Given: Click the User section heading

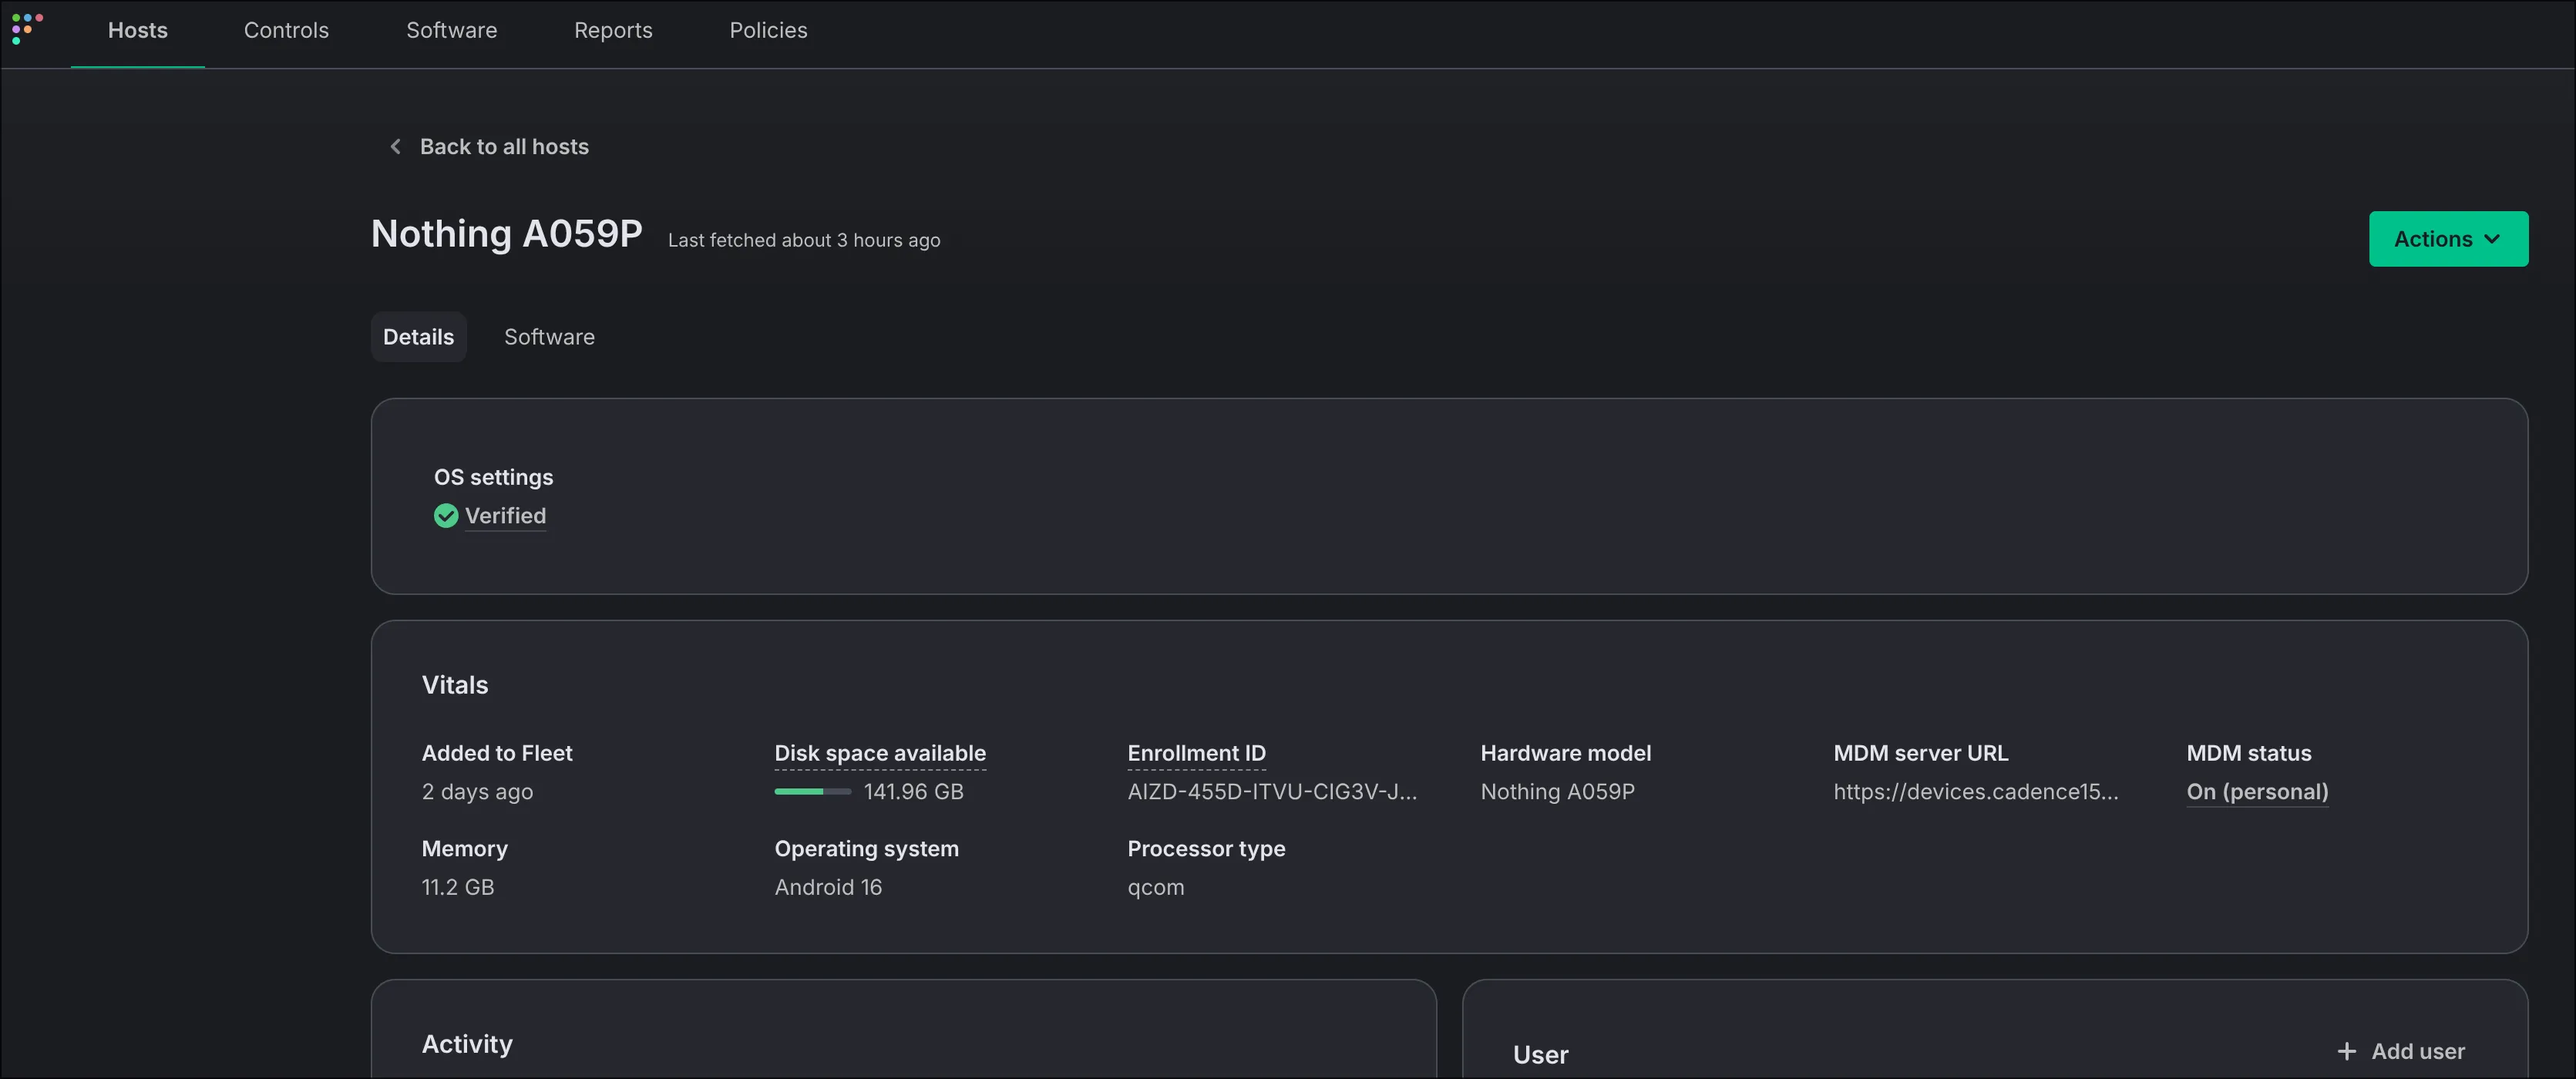Looking at the screenshot, I should click(1540, 1055).
